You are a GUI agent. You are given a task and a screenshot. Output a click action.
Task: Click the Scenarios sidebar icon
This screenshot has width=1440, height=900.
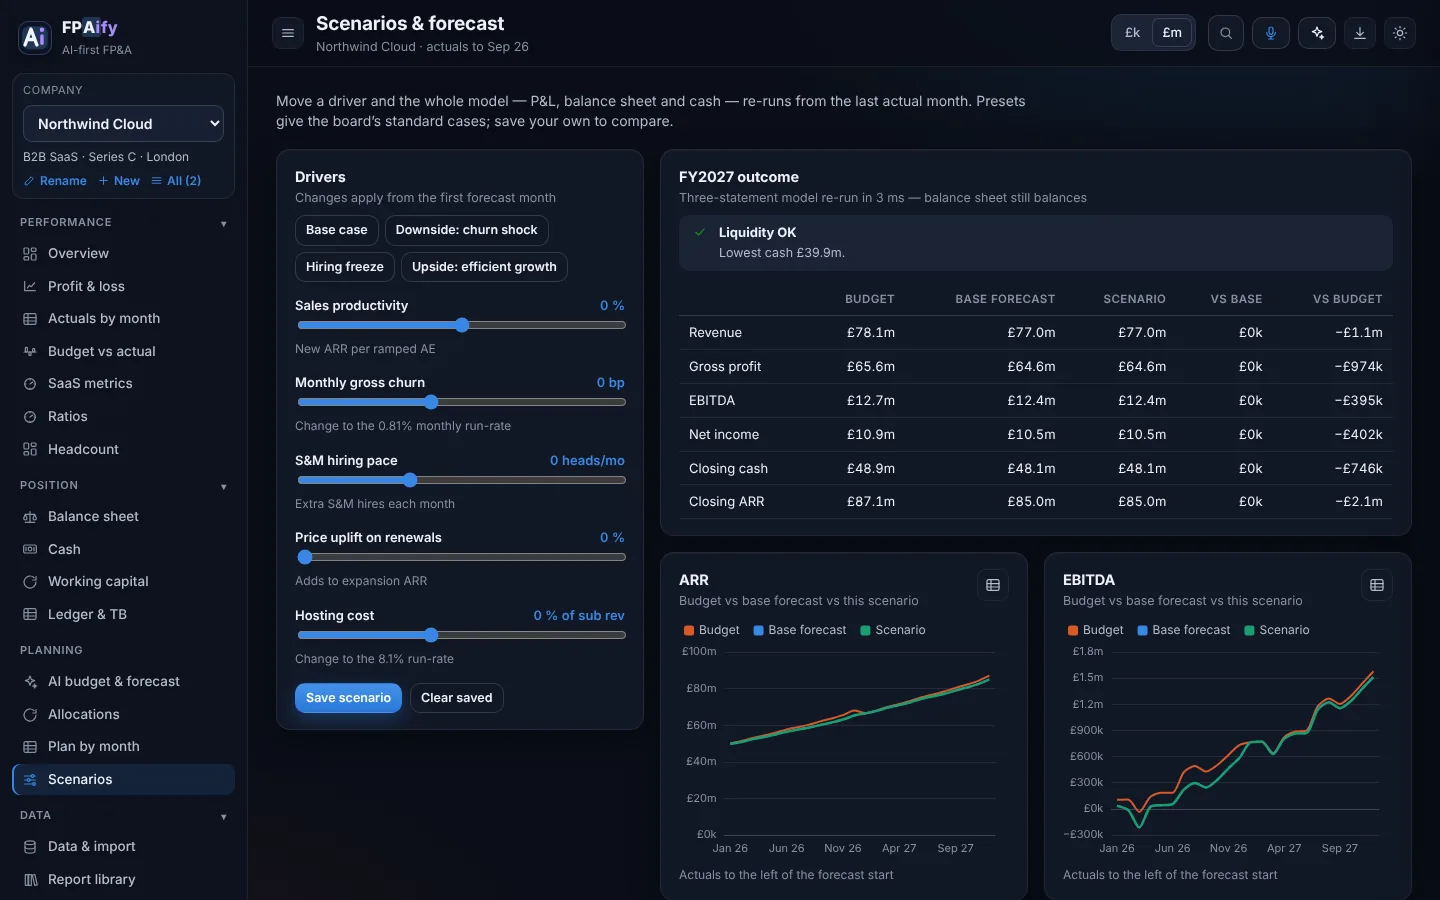click(x=30, y=780)
